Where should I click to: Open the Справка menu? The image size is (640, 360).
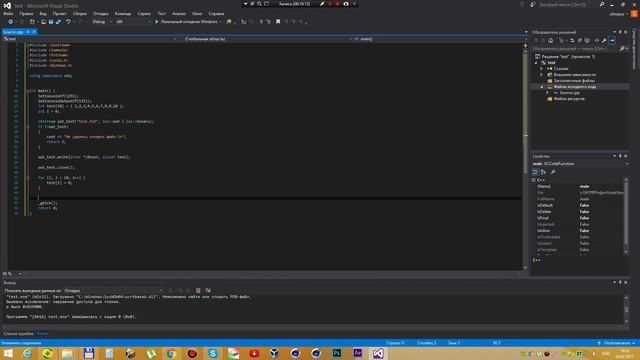(216, 13)
